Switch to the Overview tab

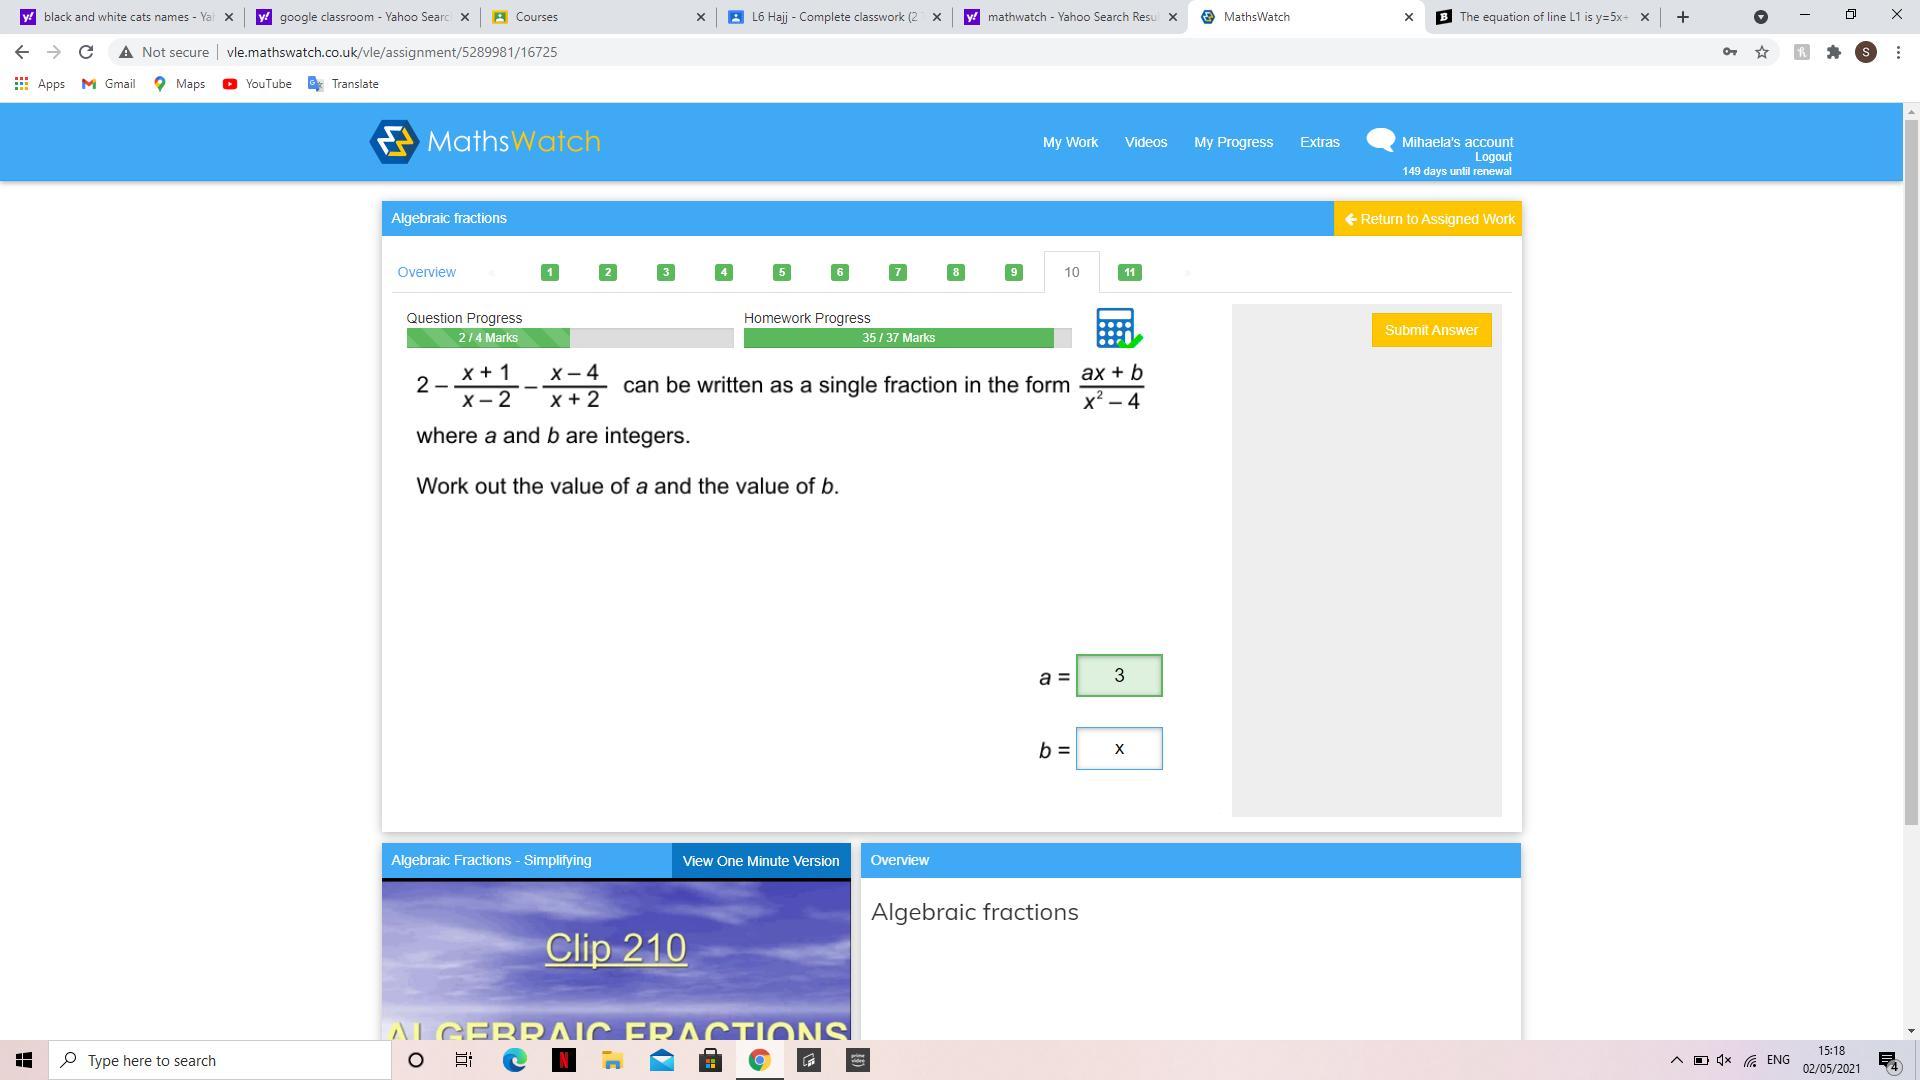click(x=426, y=272)
